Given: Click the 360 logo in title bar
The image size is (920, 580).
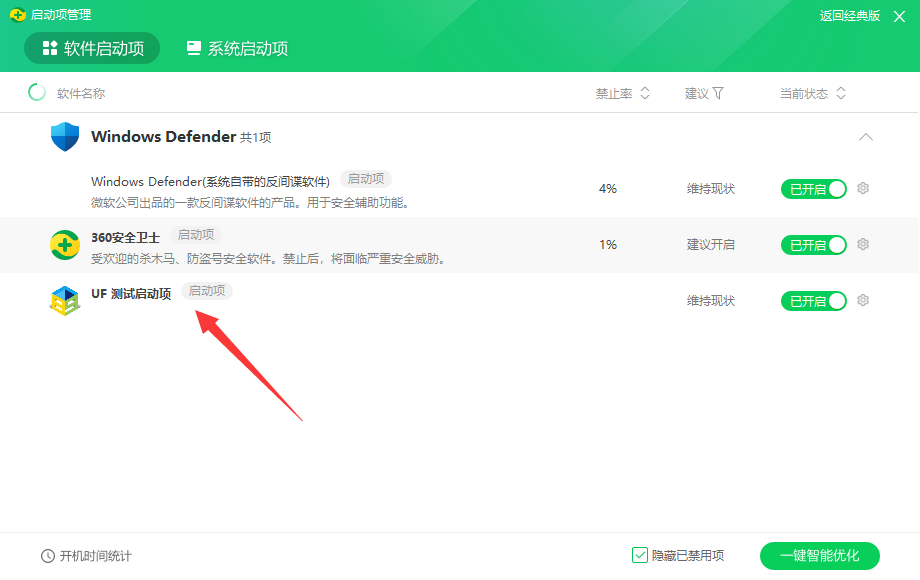Looking at the screenshot, I should click(18, 15).
